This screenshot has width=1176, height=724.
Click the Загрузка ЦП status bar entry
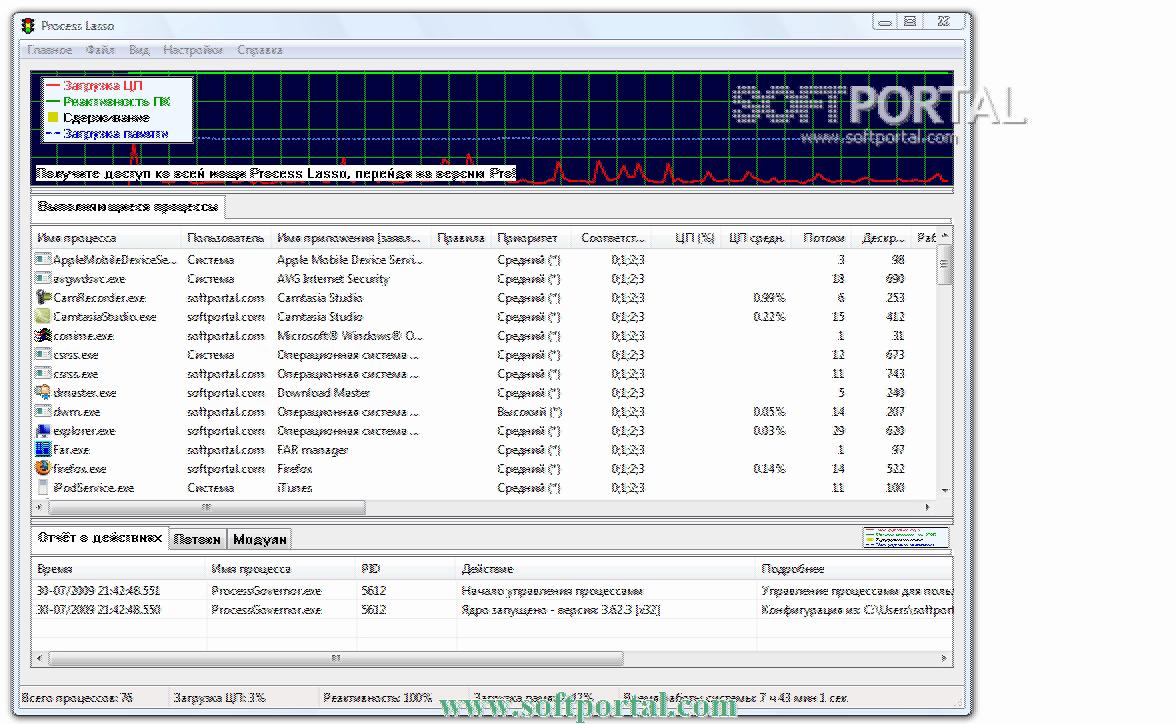pyautogui.click(x=219, y=698)
